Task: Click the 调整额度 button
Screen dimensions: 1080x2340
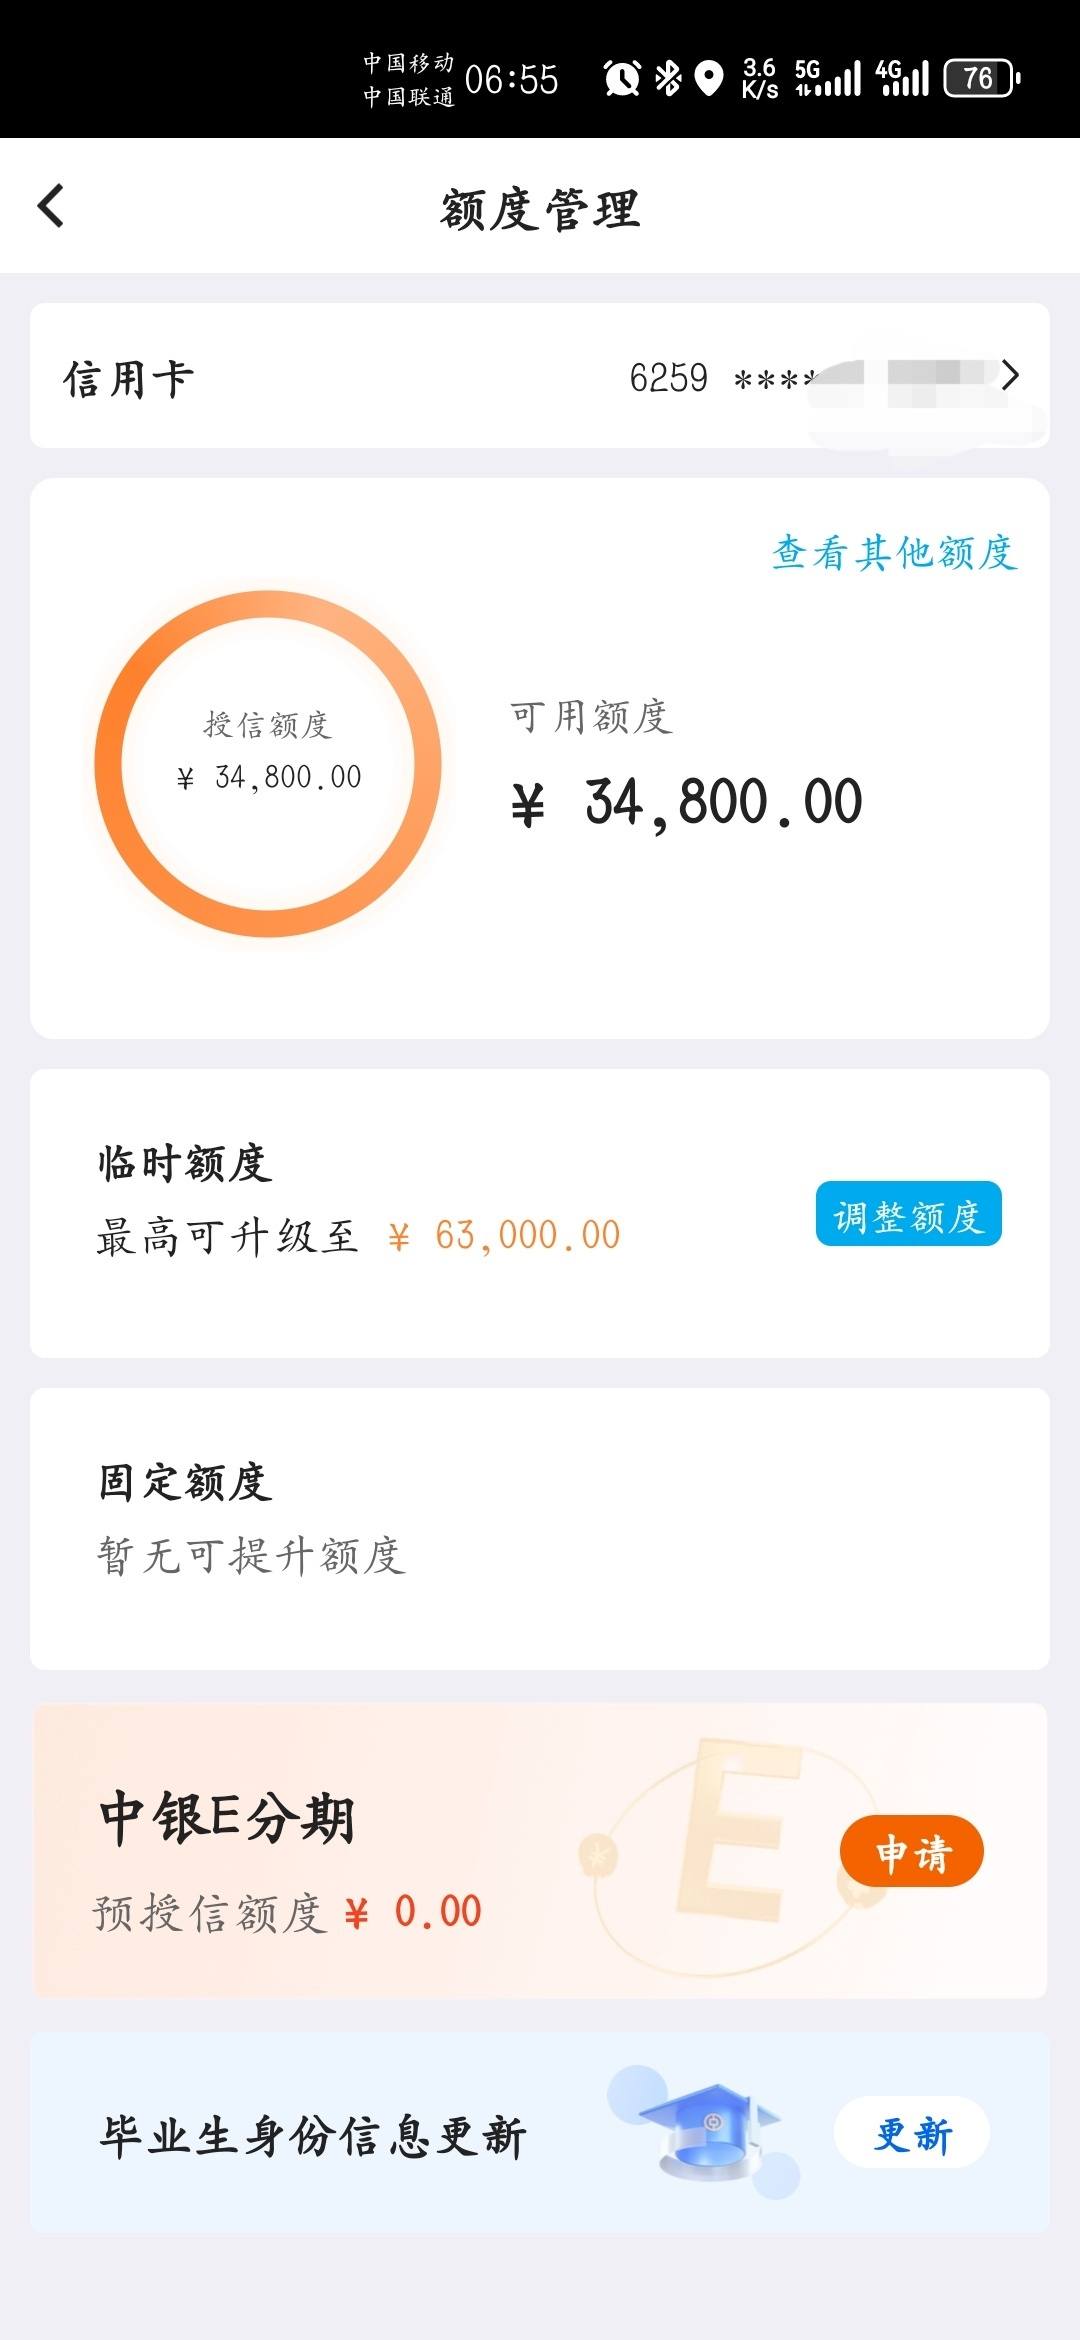Action: pos(908,1214)
